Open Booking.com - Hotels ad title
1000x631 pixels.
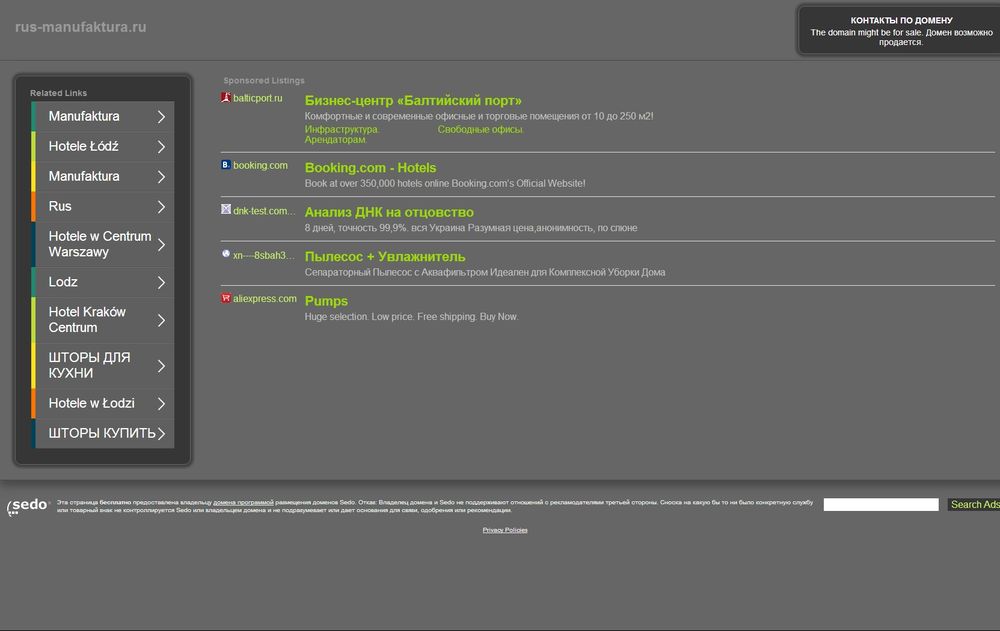pyautogui.click(x=371, y=168)
